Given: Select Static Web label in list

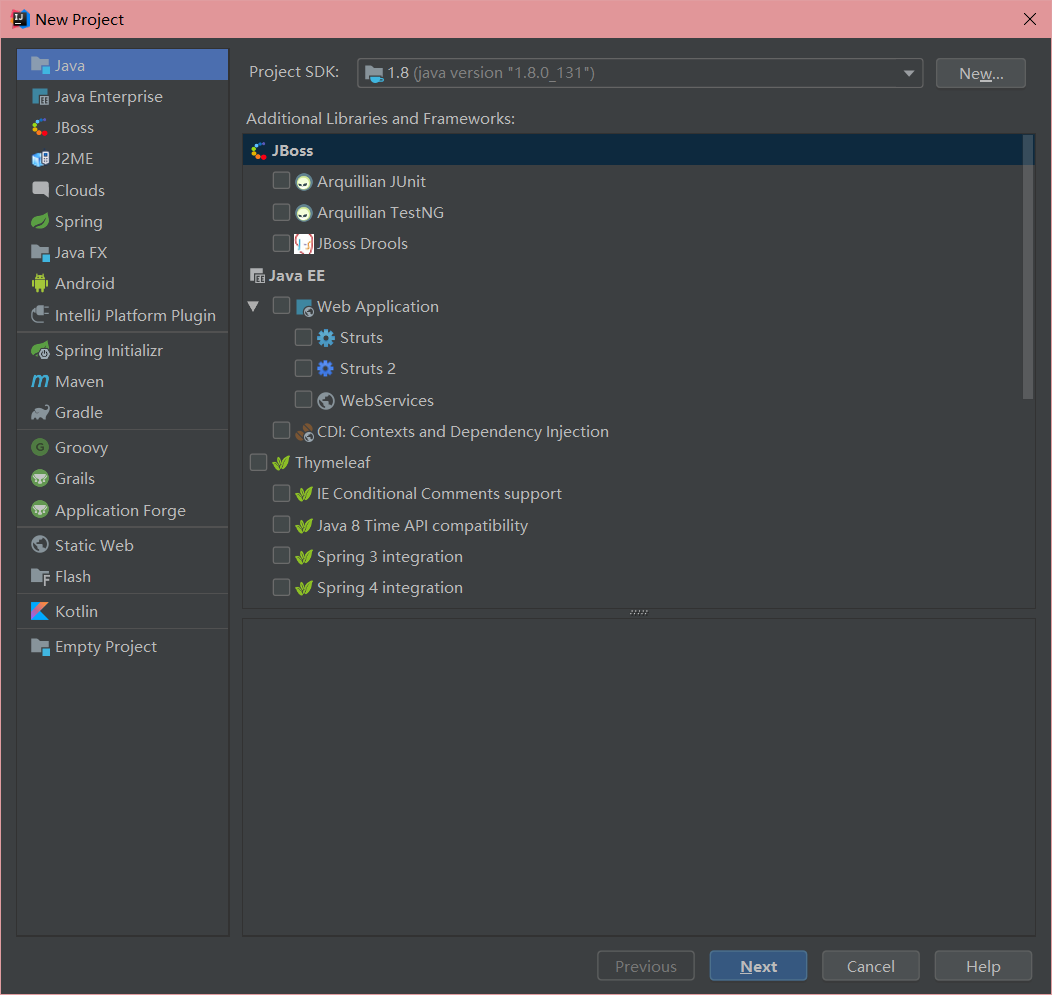Looking at the screenshot, I should (x=94, y=545).
